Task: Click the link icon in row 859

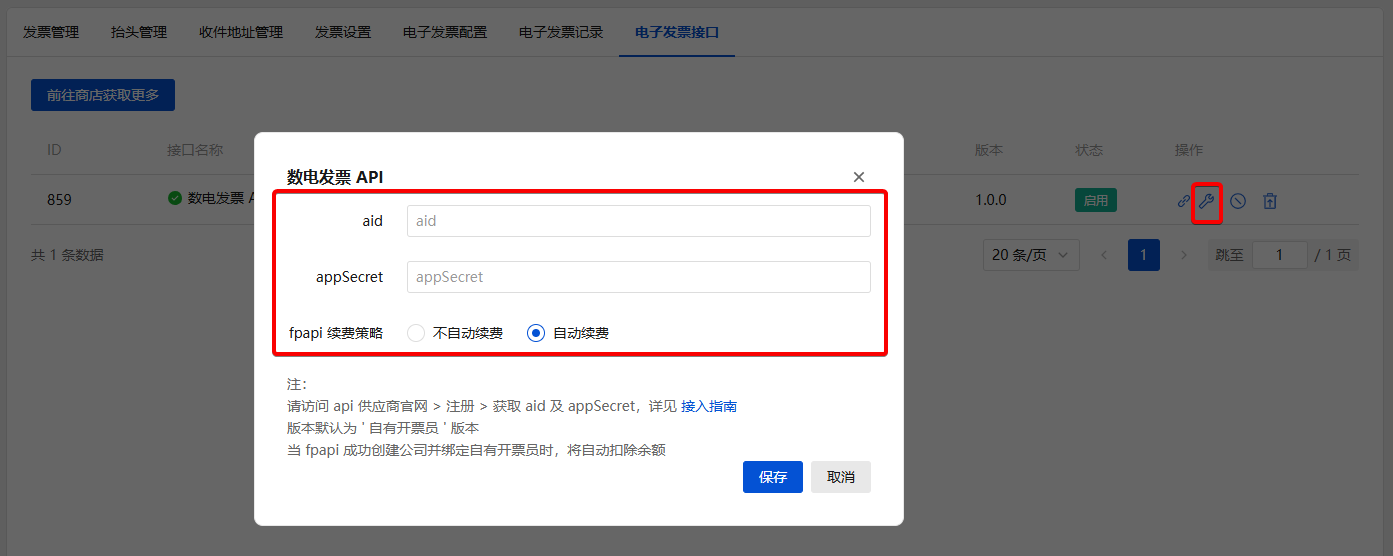Action: 1183,201
